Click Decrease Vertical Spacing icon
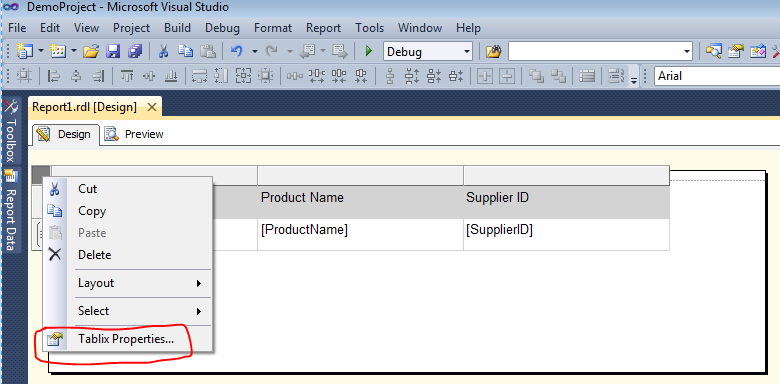 point(434,76)
